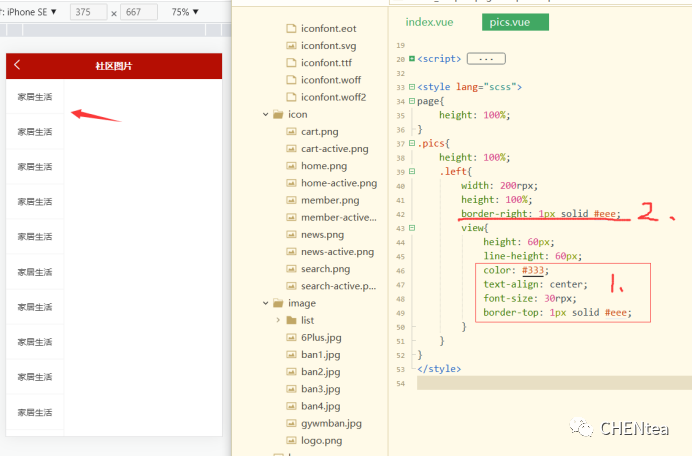Click the back arrow in red header
The image size is (692, 457).
coord(17,65)
